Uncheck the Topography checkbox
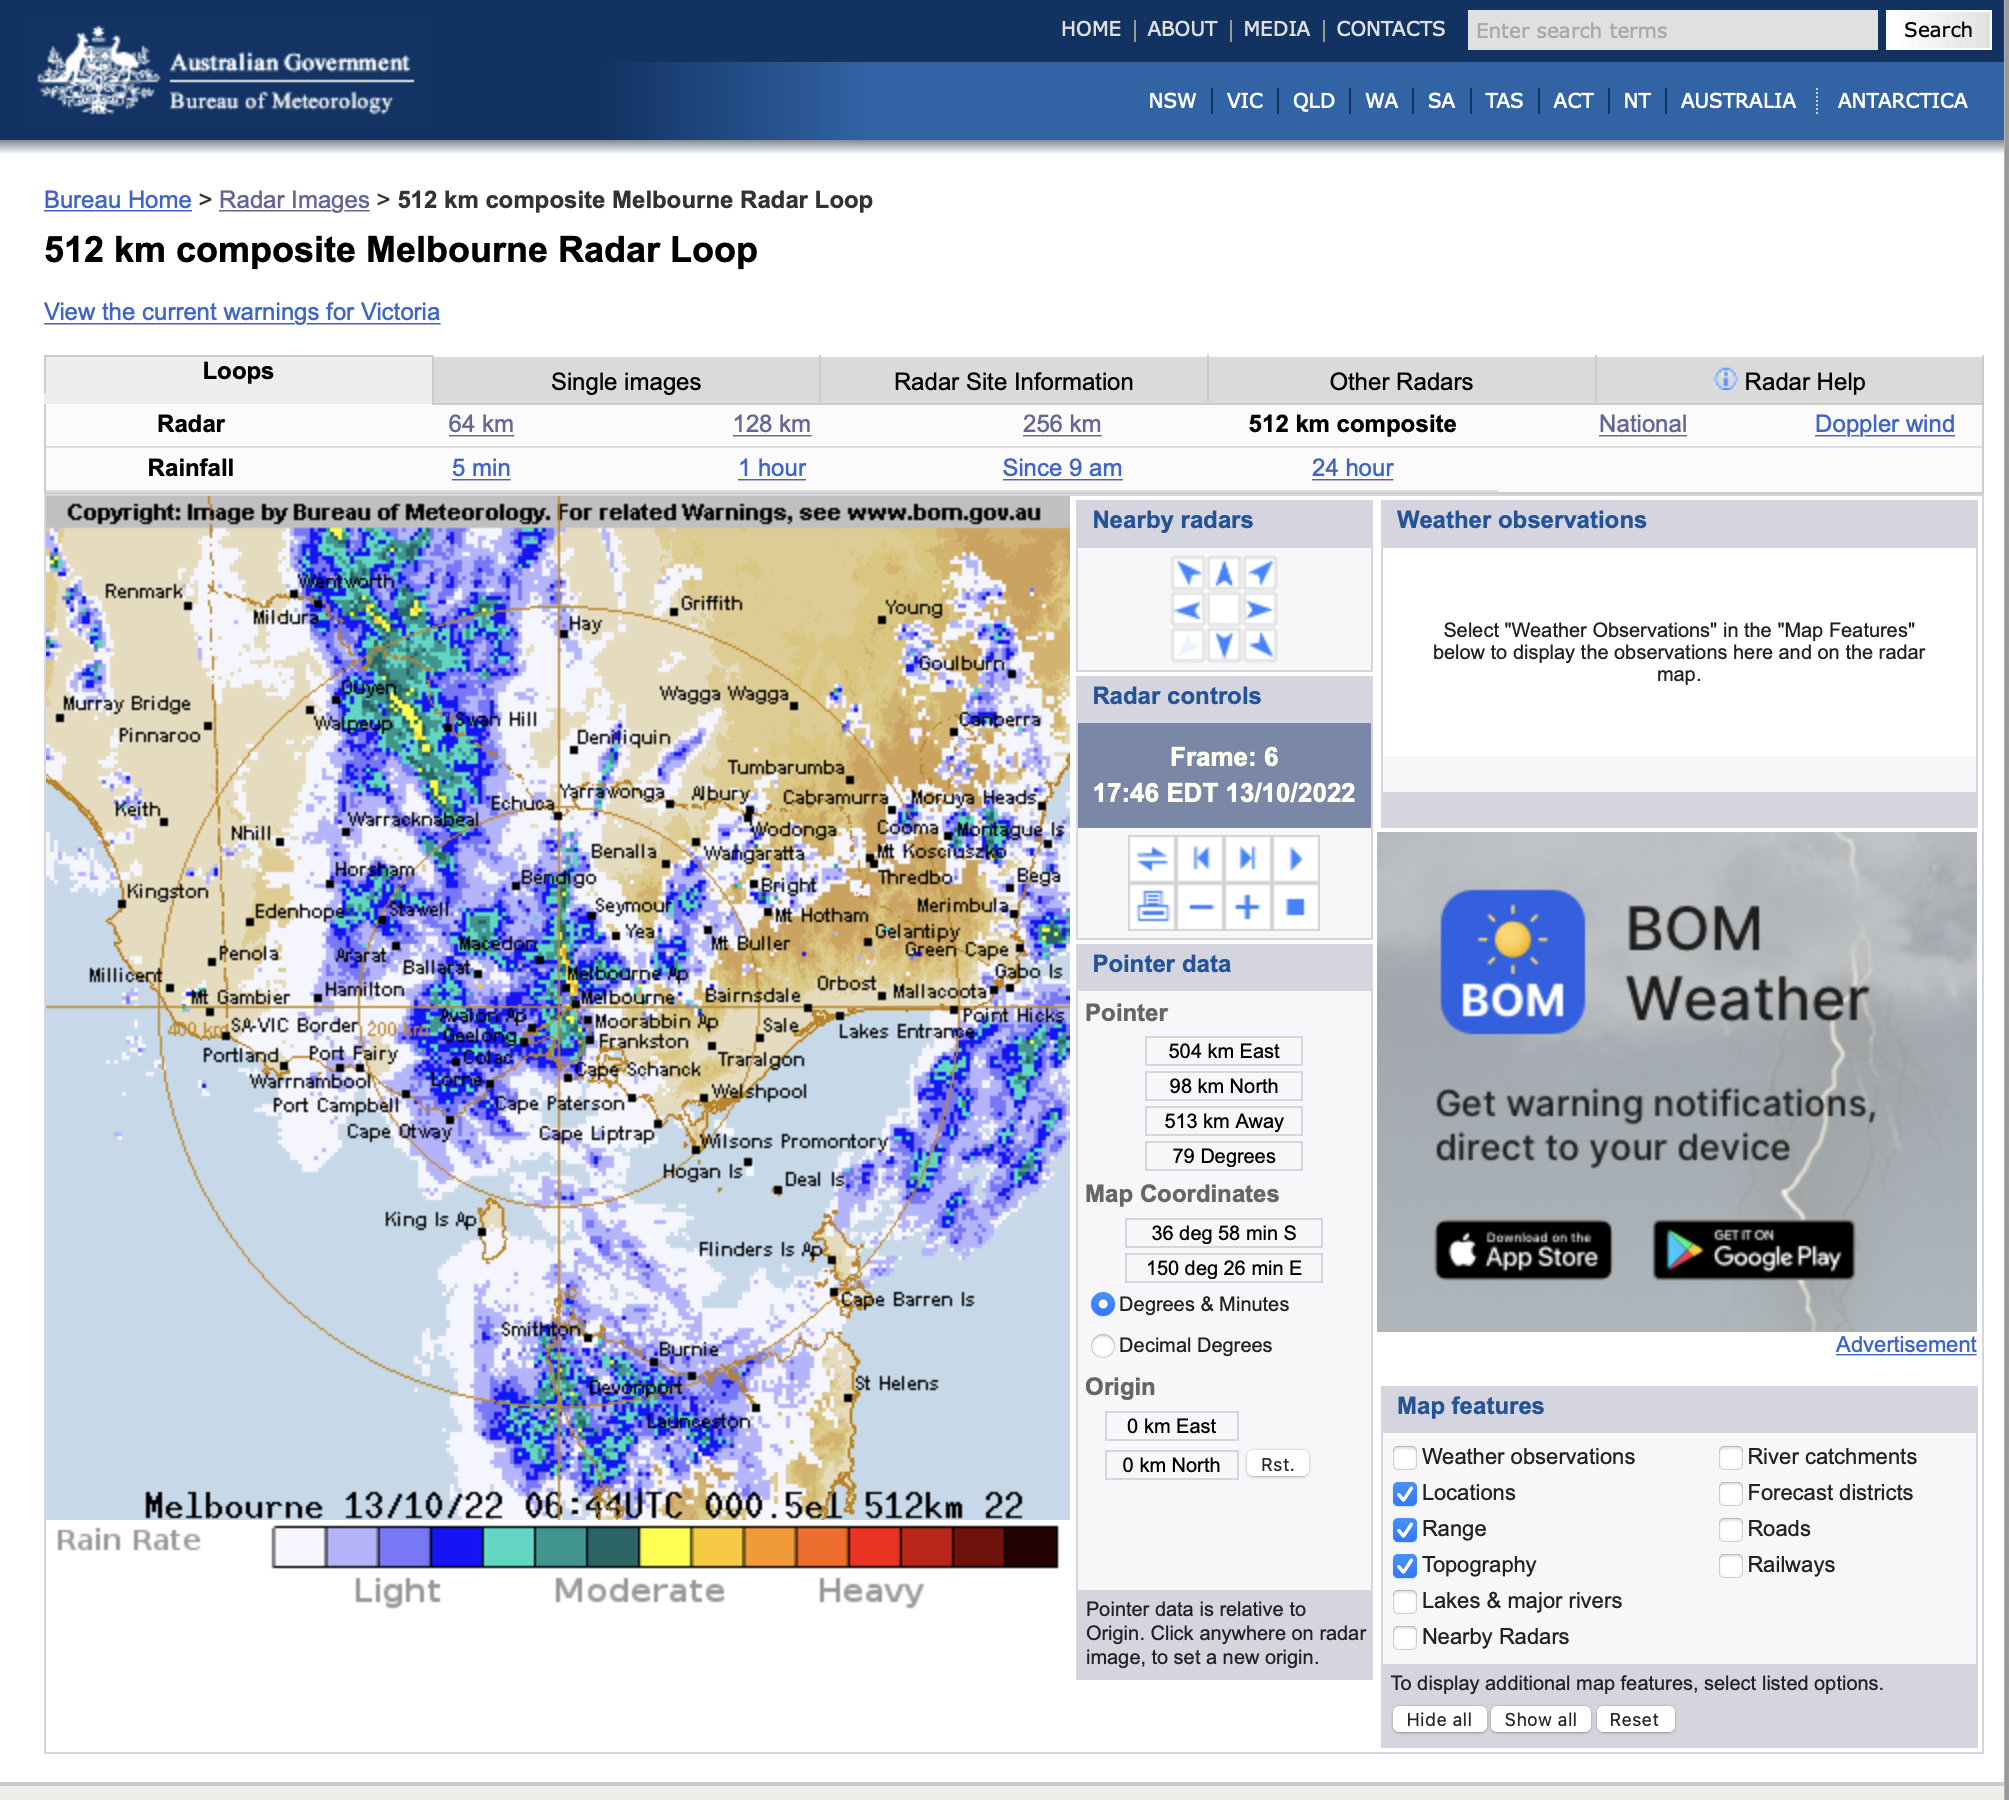Viewport: 2009px width, 1800px height. tap(1405, 1565)
